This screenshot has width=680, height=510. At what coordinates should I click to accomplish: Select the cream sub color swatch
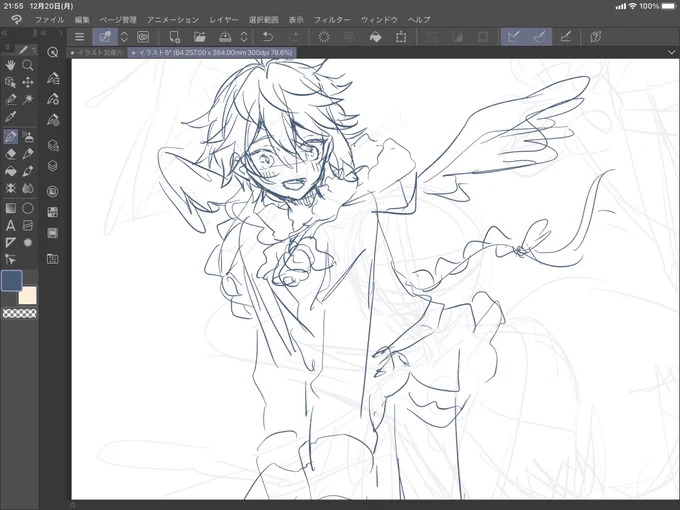[x=27, y=295]
